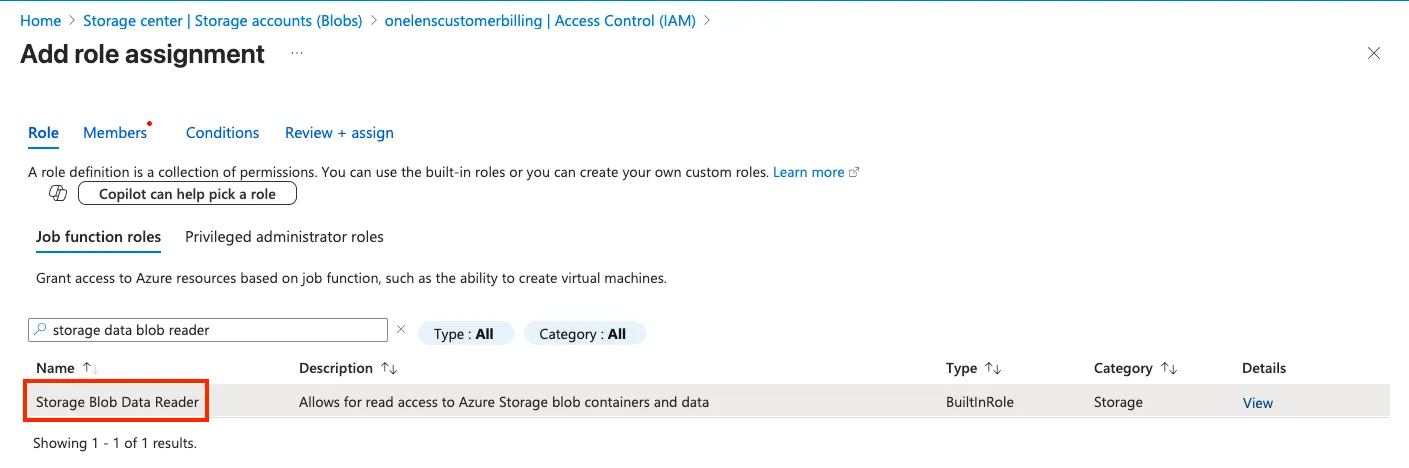Screen dimensions: 1409x468
Task: Switch to the Members tab
Action: 115,133
